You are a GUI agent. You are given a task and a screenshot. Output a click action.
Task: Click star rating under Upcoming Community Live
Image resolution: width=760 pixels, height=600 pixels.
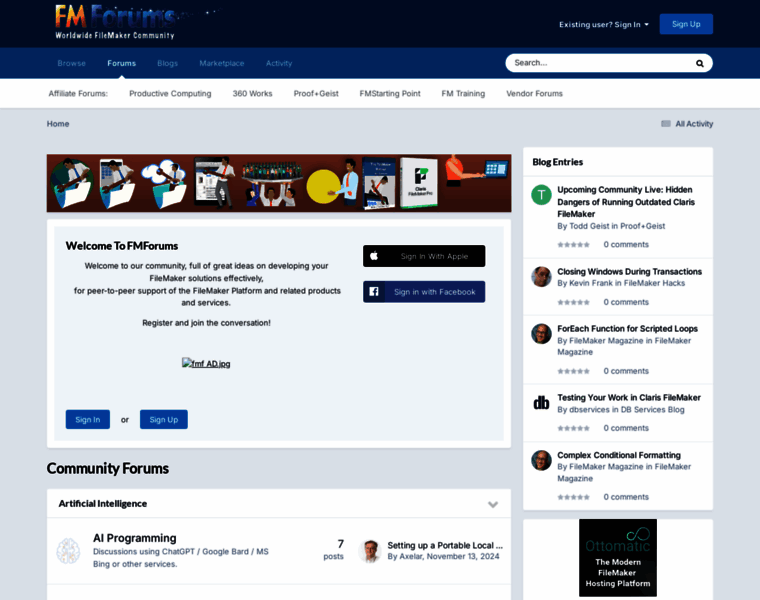pos(573,245)
